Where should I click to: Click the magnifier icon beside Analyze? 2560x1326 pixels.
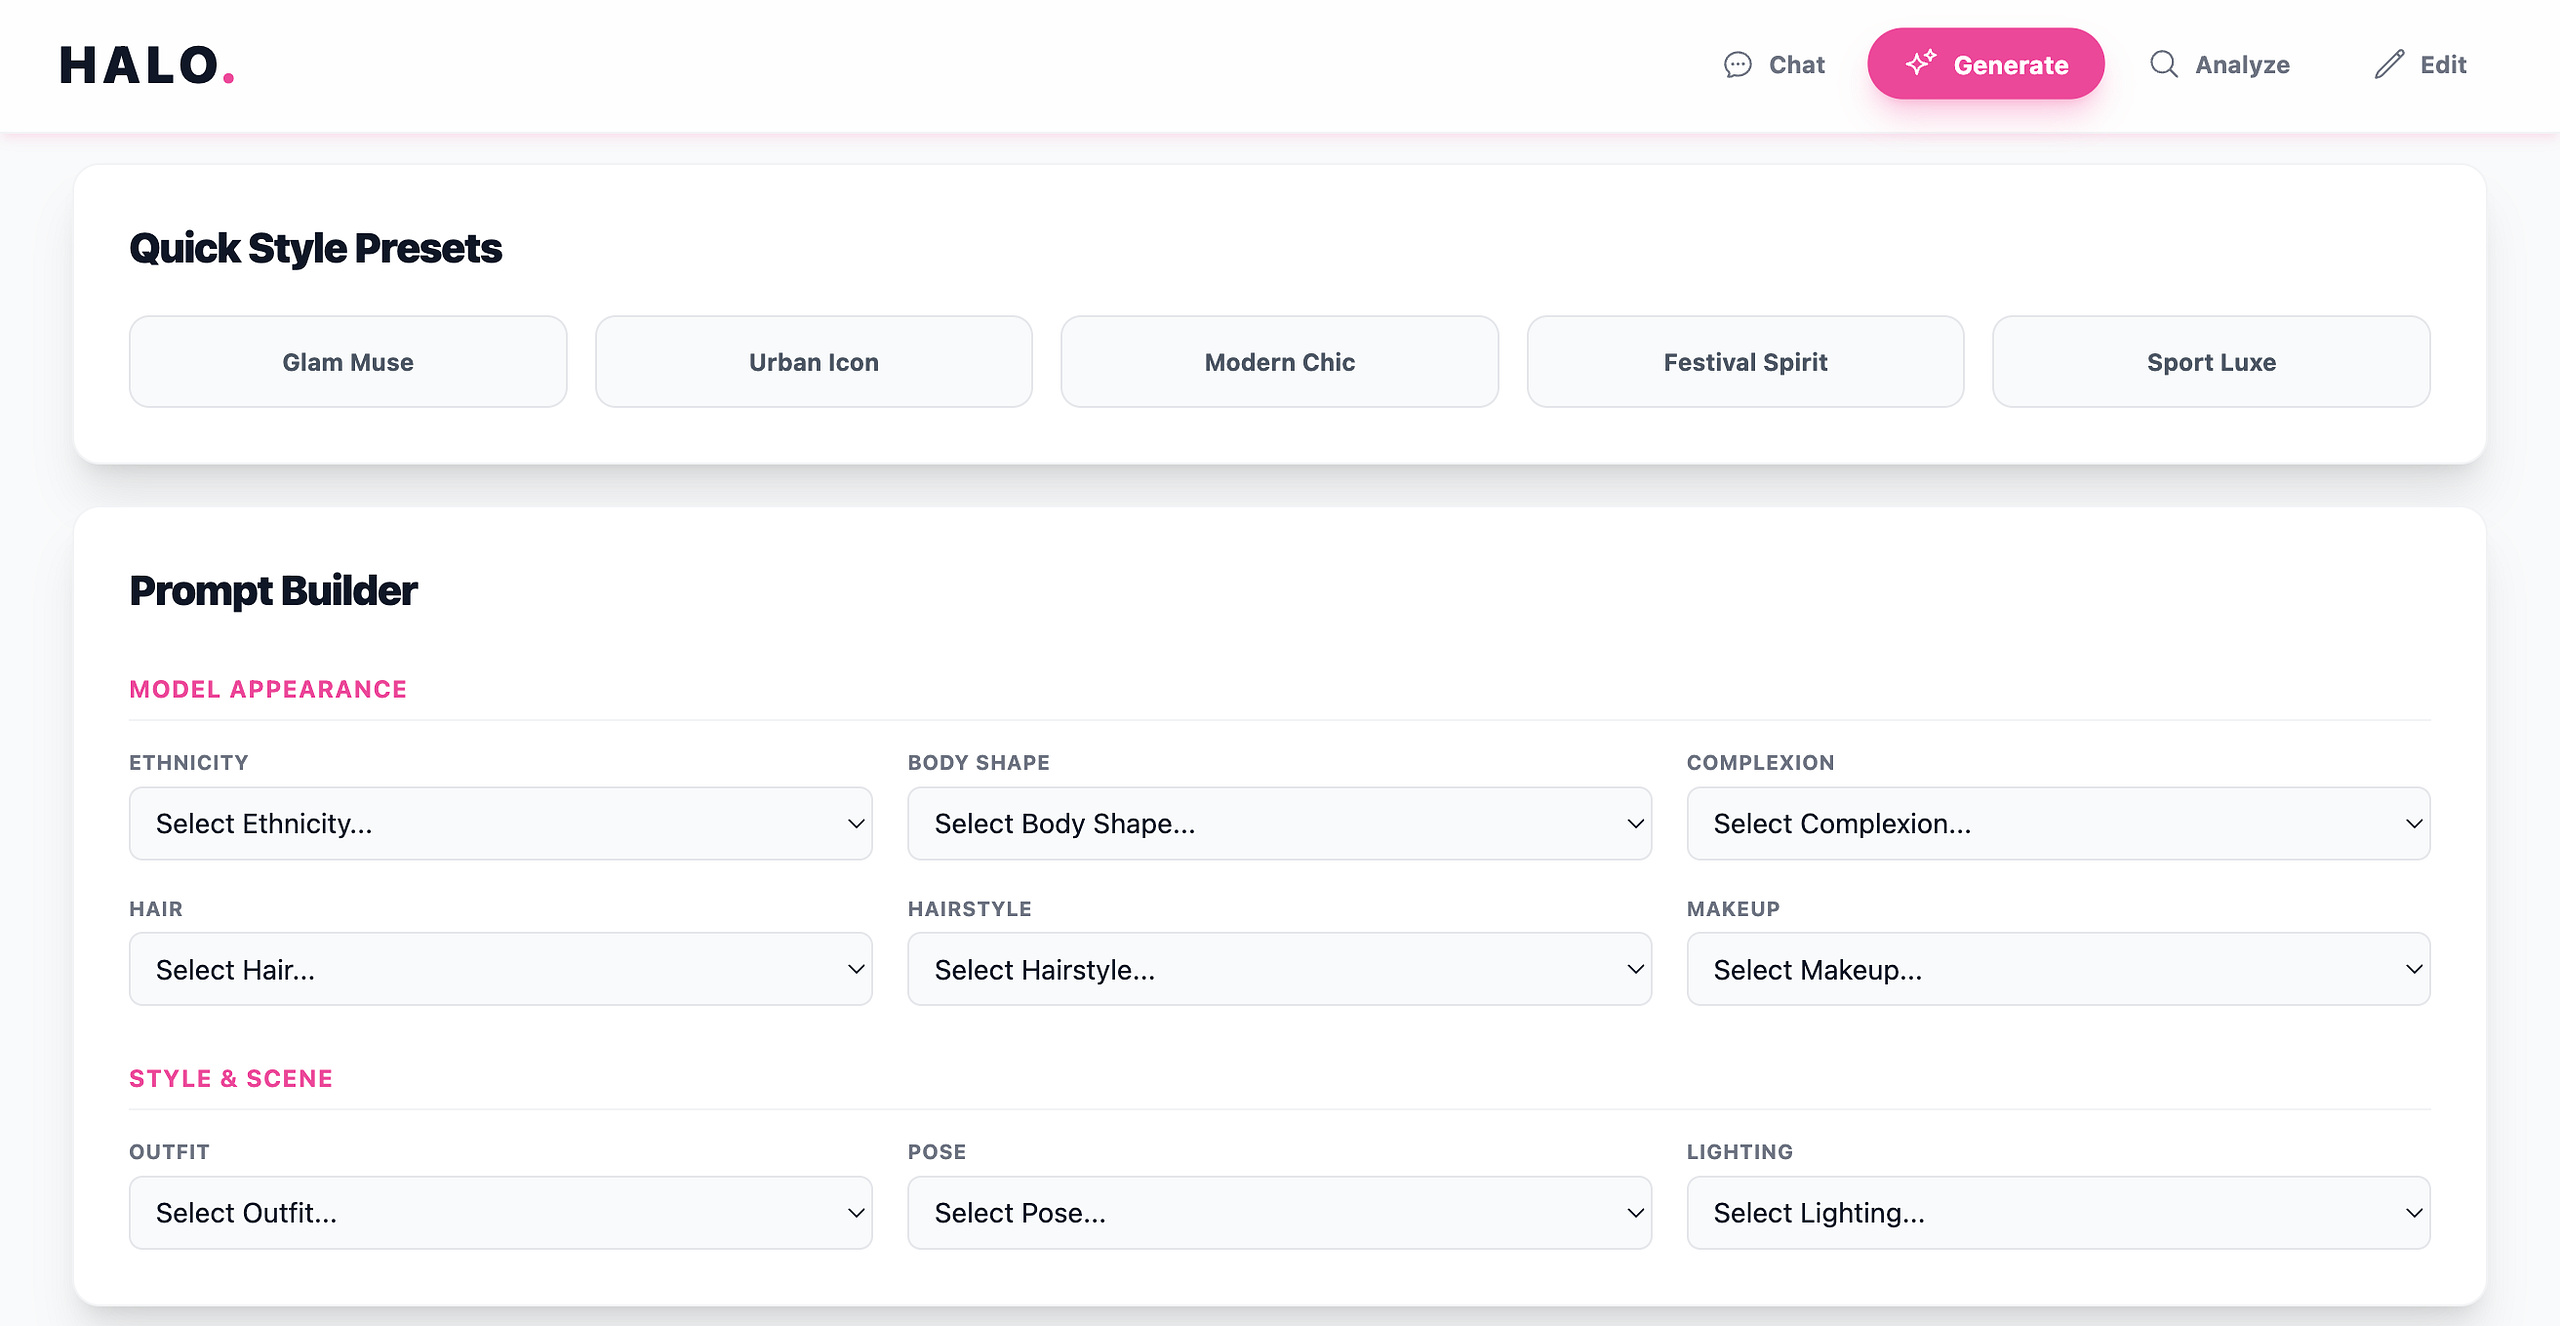coord(2164,64)
